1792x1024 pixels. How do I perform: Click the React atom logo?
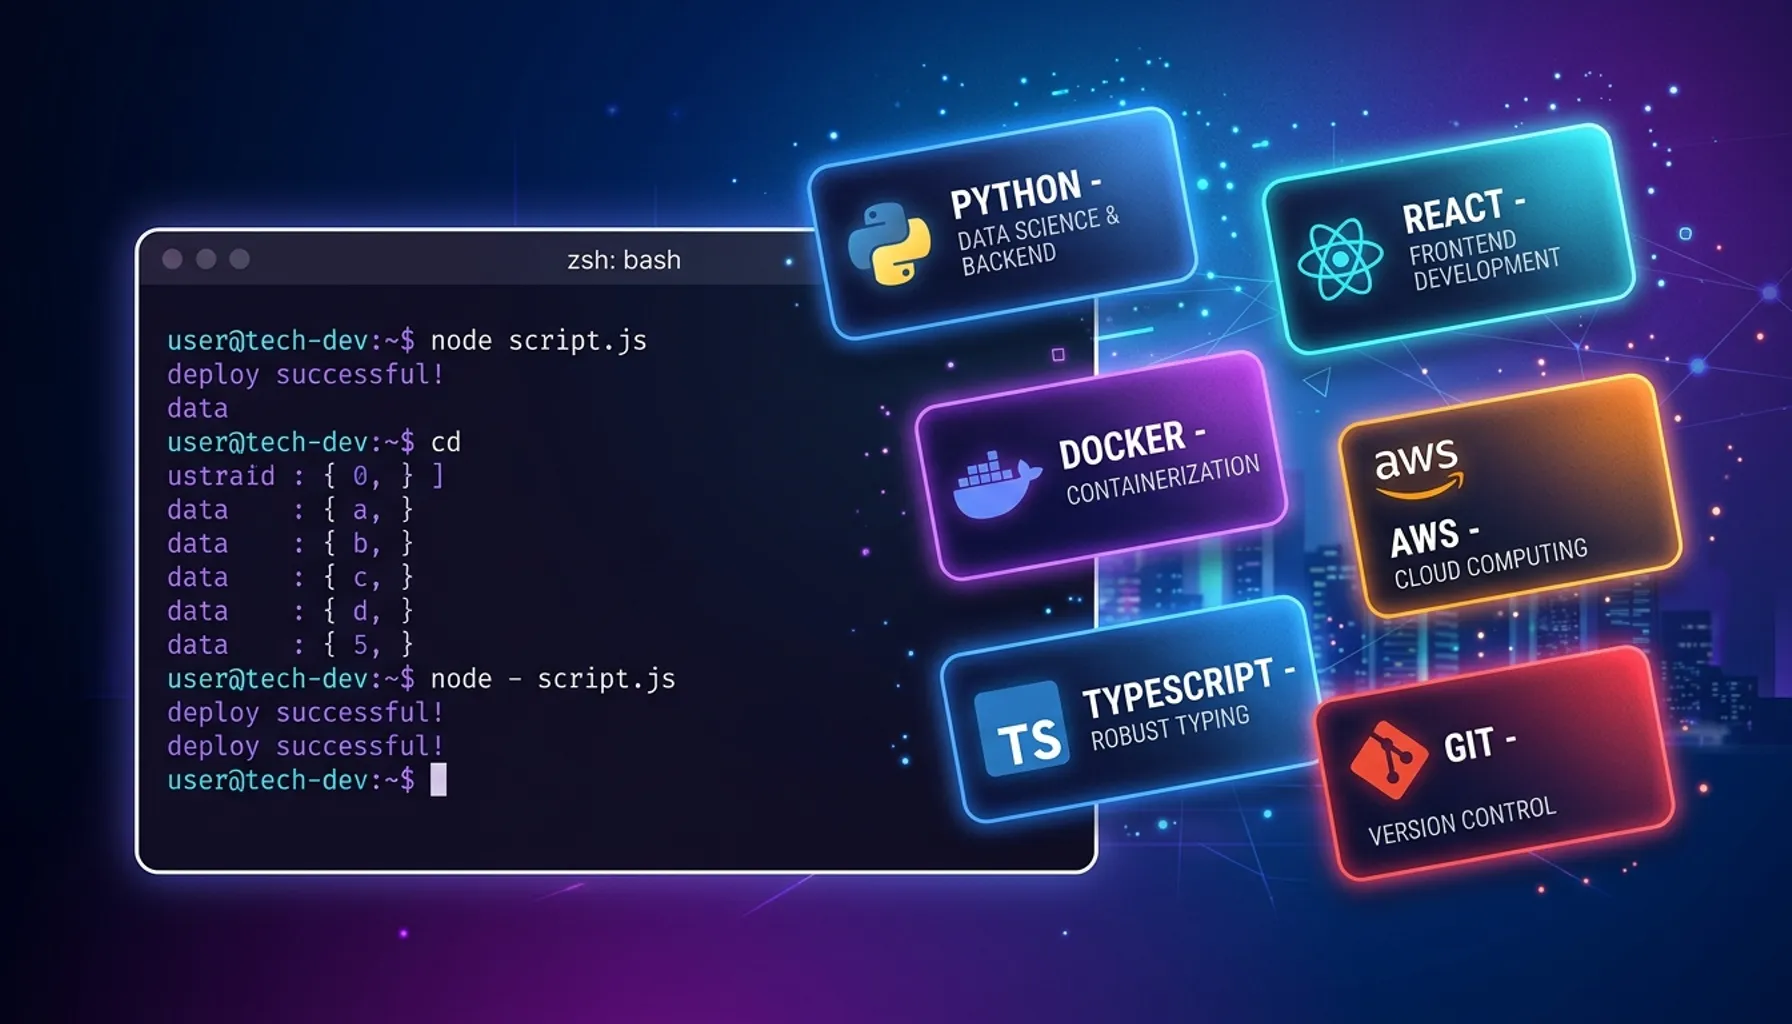[1340, 260]
